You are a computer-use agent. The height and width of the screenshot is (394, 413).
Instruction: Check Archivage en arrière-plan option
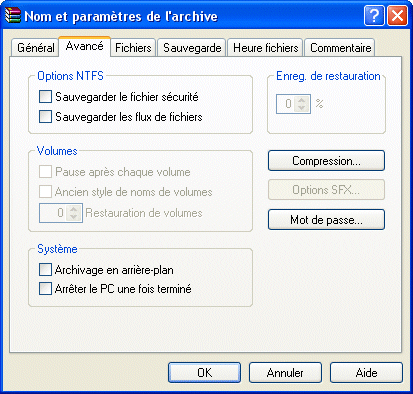(45, 269)
